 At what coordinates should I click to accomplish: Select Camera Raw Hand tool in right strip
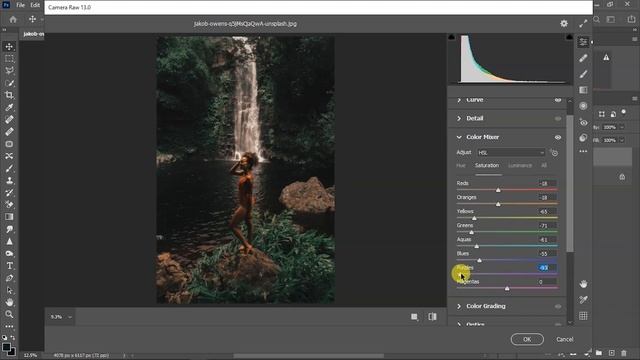583,284
